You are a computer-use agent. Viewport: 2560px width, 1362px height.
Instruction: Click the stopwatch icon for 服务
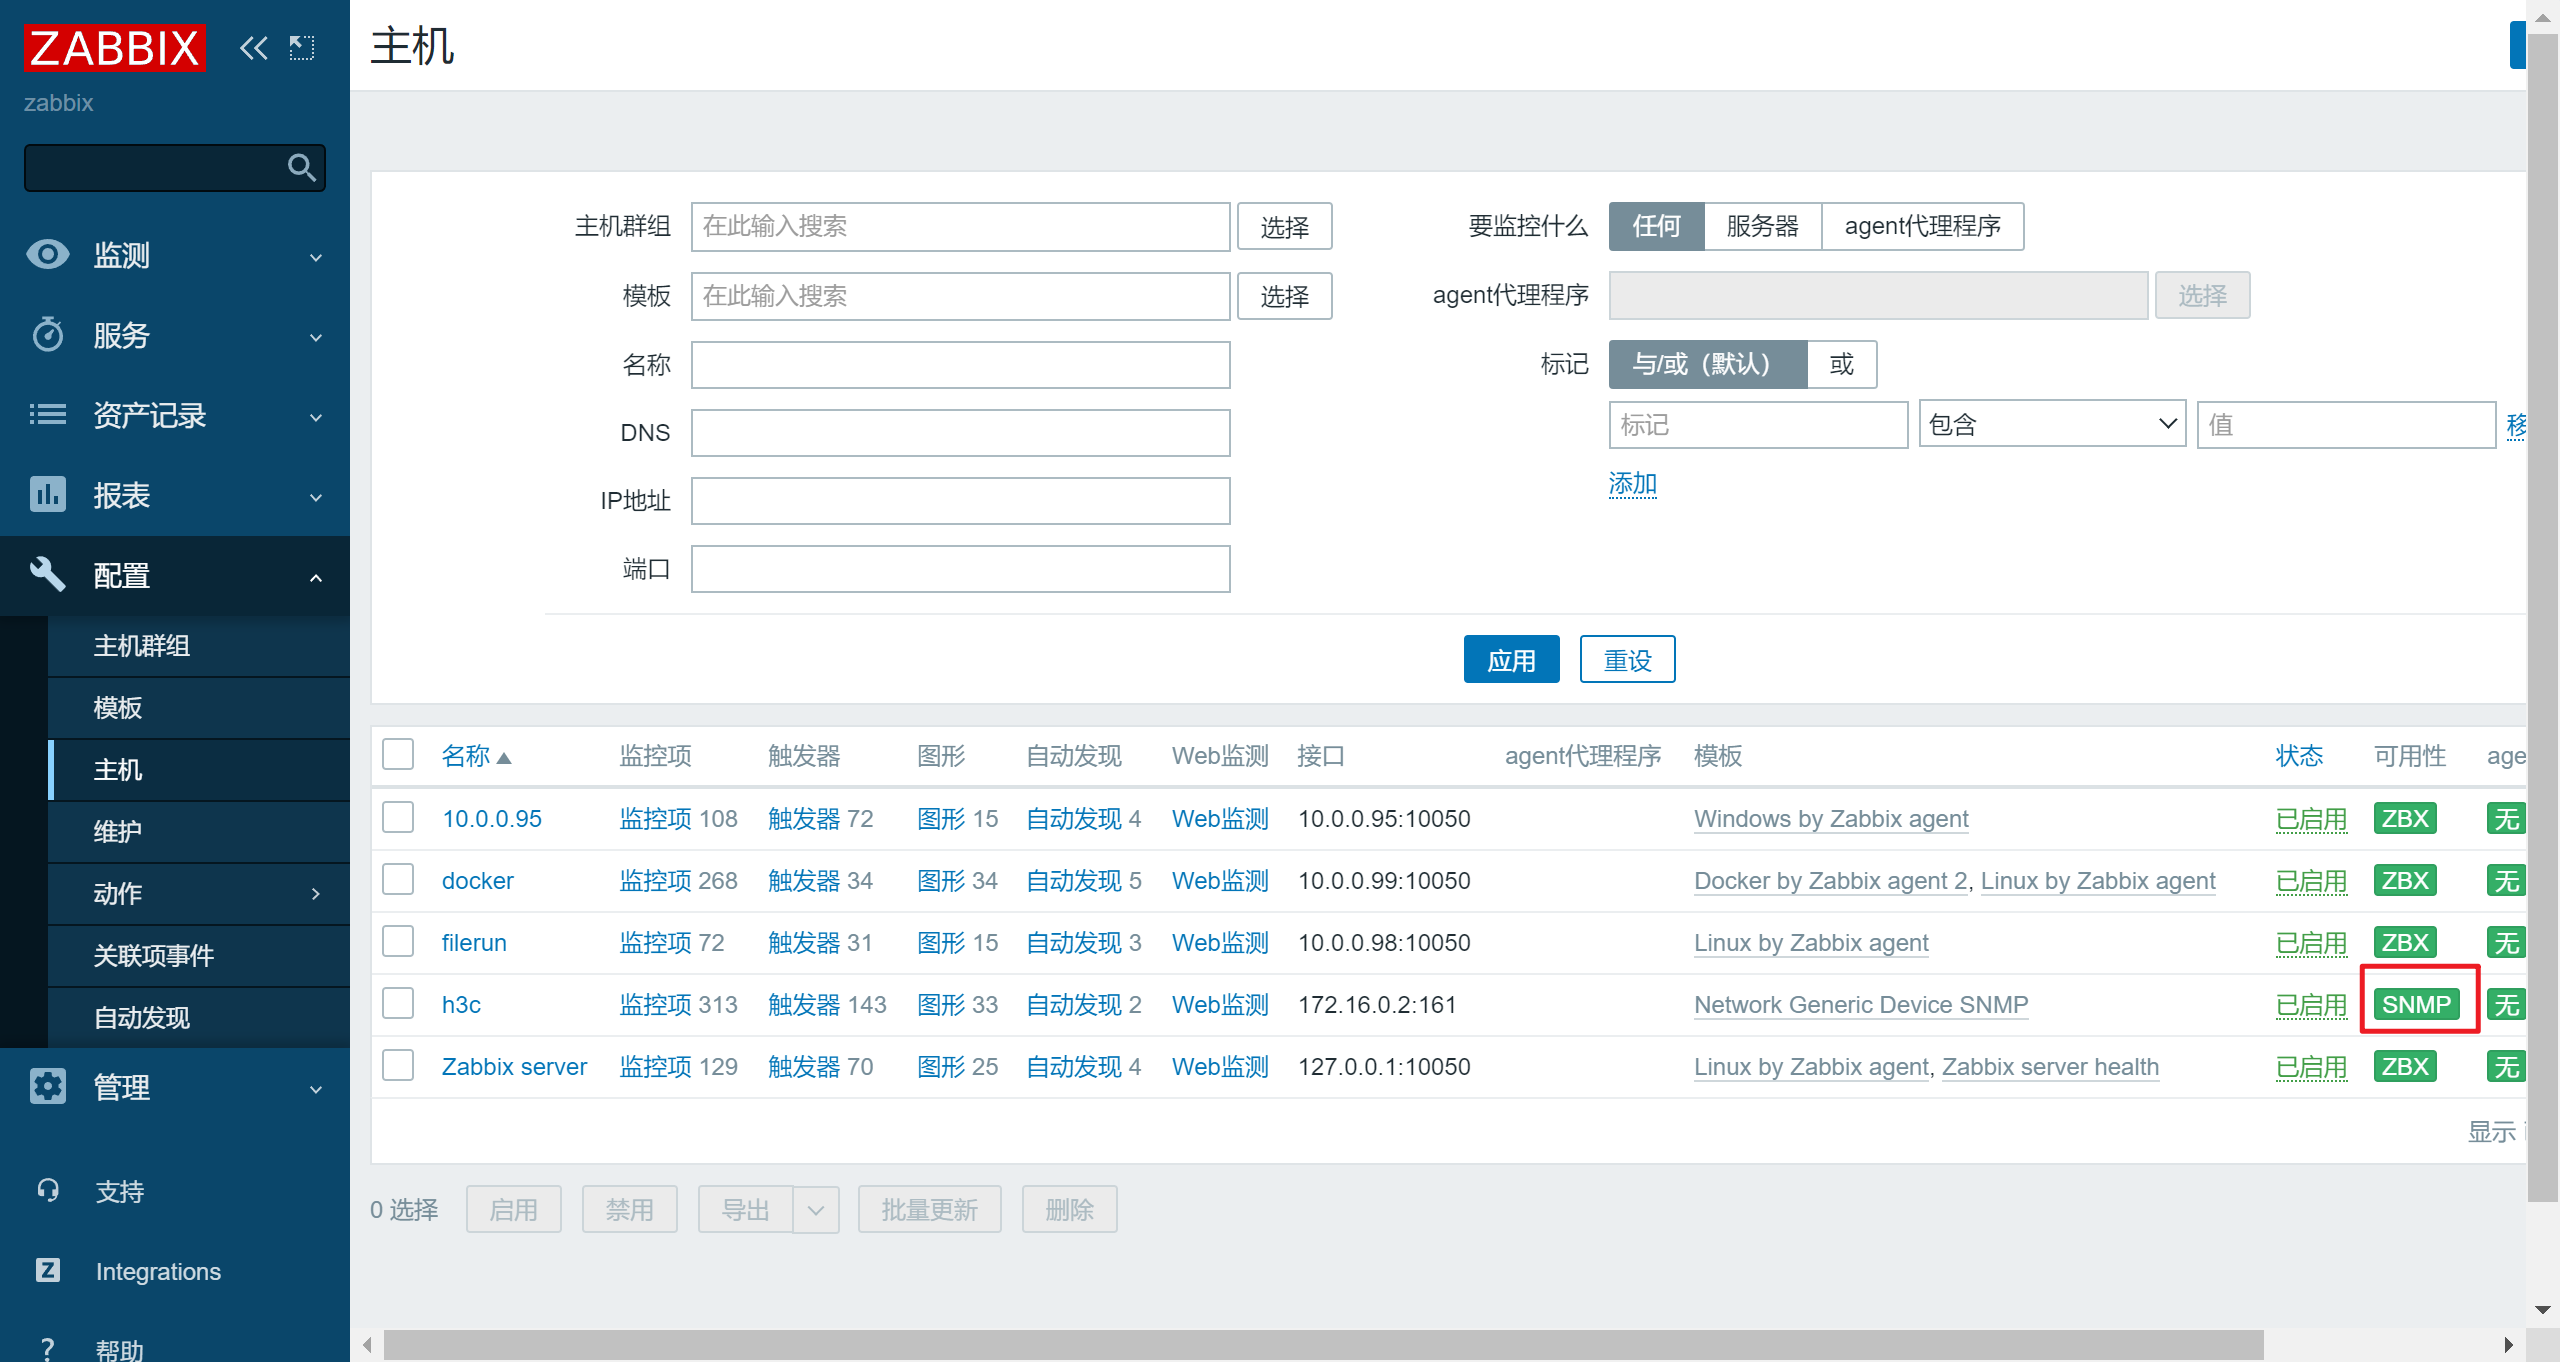point(47,334)
